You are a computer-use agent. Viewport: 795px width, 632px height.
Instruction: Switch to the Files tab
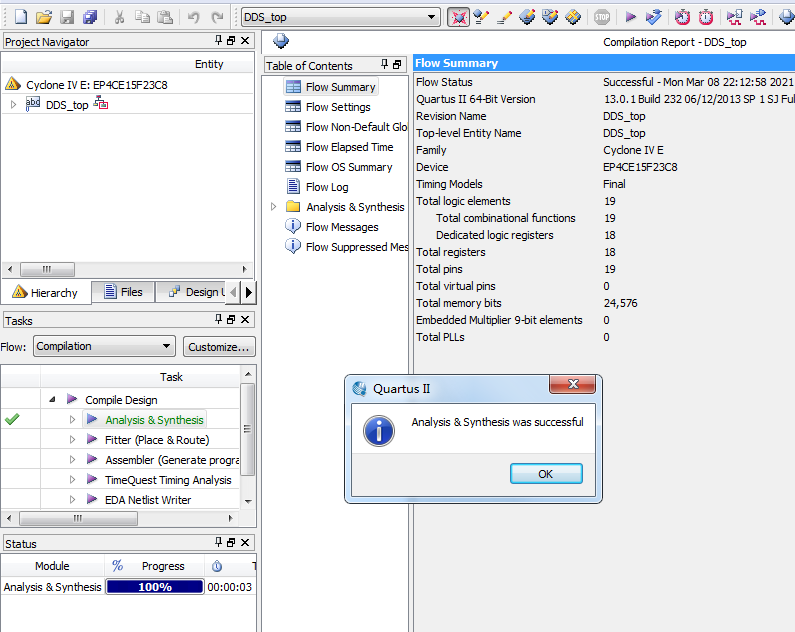coord(123,292)
